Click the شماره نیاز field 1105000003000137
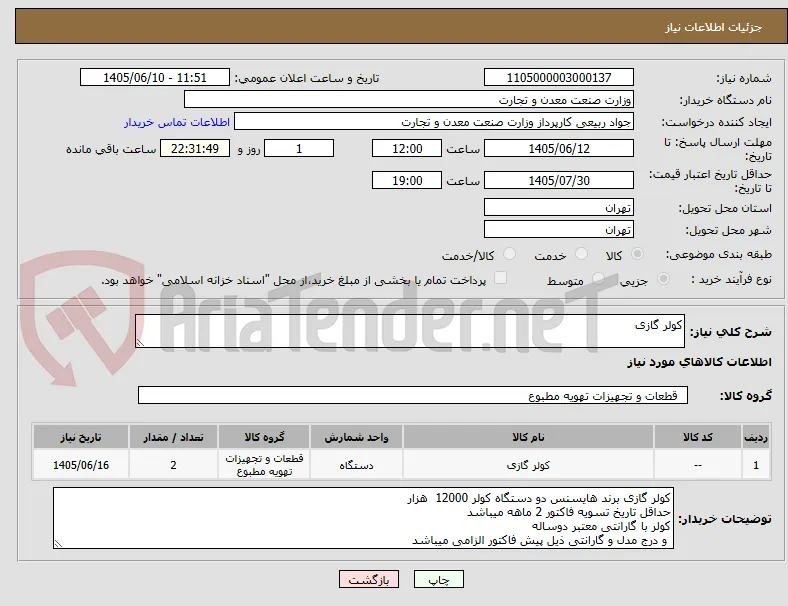This screenshot has height=606, width=788. pos(559,77)
